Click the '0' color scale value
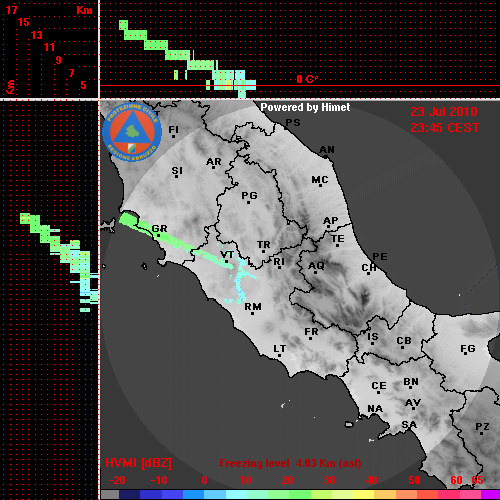This screenshot has width=500, height=500. [204, 480]
